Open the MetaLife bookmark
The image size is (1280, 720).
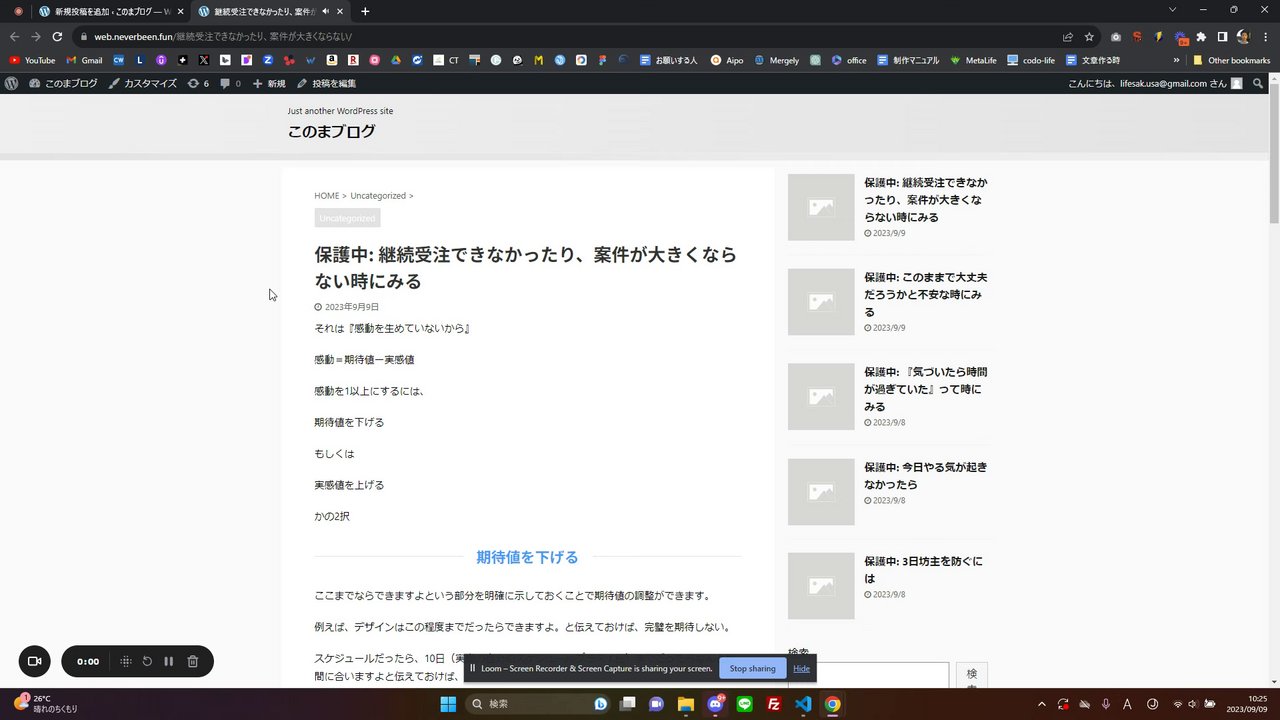click(973, 60)
